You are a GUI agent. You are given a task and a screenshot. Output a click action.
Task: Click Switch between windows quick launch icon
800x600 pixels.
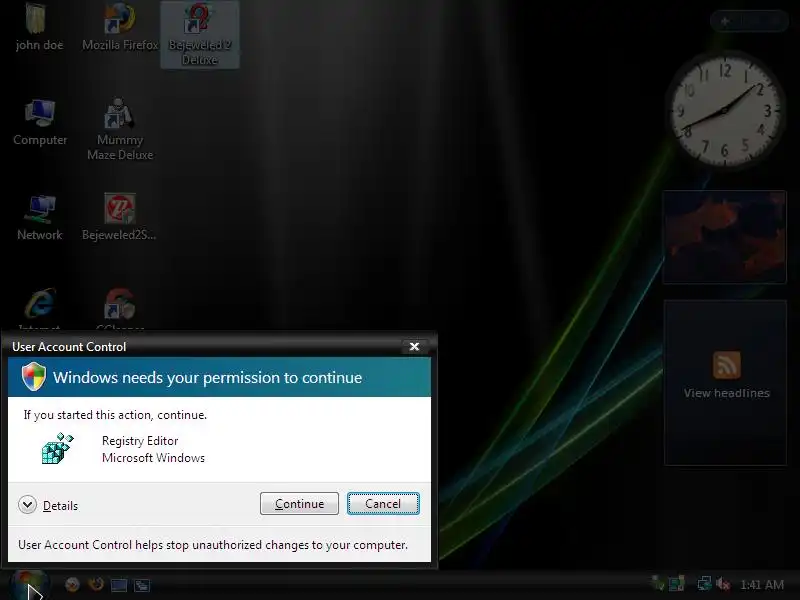[x=141, y=585]
